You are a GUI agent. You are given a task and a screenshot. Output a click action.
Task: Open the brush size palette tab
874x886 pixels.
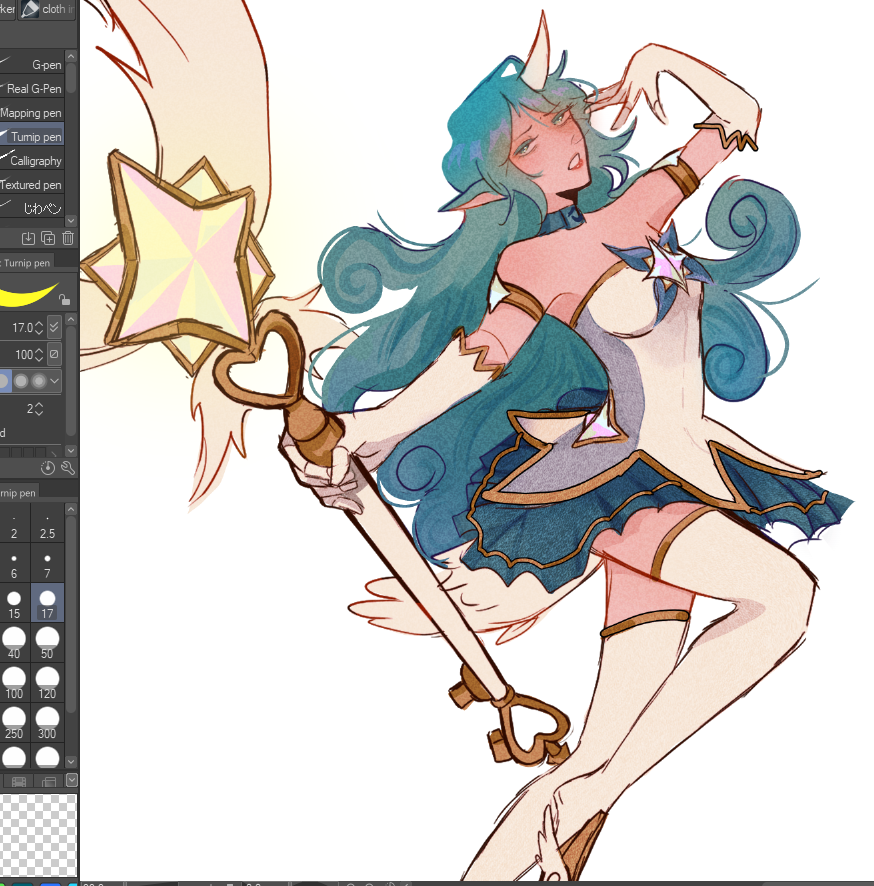pos(19,493)
